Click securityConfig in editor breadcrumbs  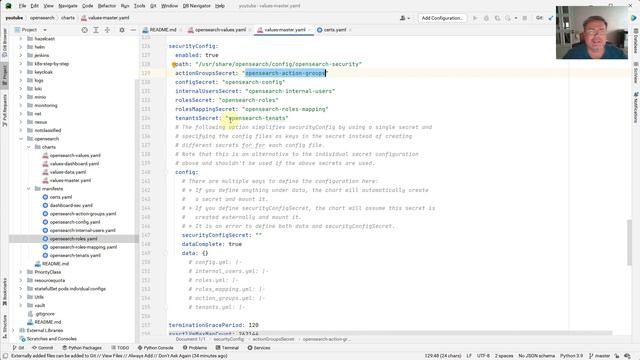[228, 339]
